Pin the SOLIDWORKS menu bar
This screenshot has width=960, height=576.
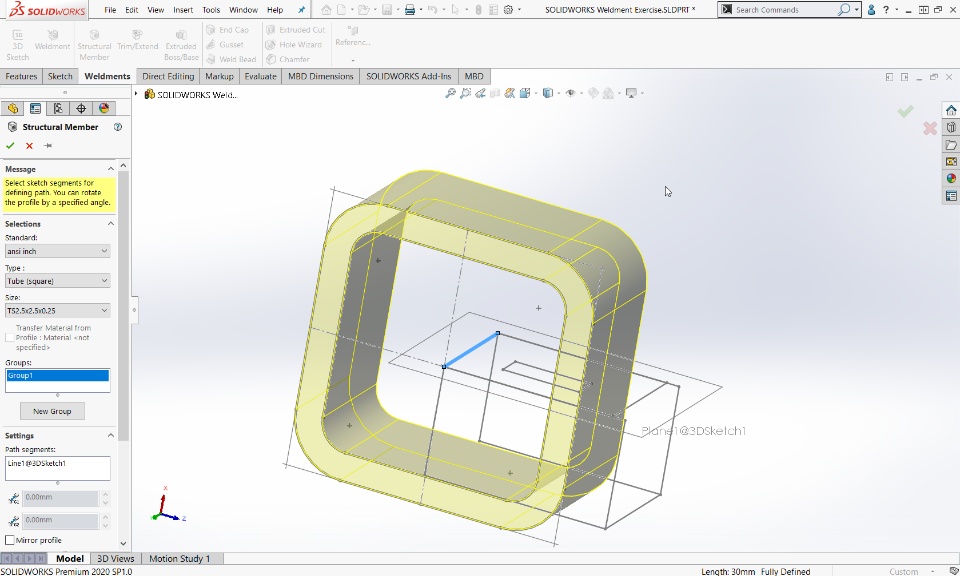[x=301, y=10]
